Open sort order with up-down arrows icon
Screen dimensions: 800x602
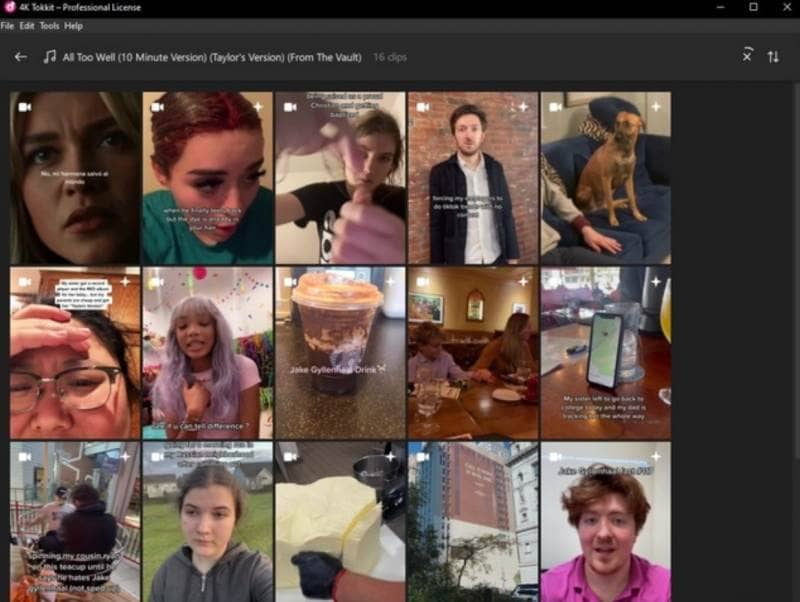773,57
